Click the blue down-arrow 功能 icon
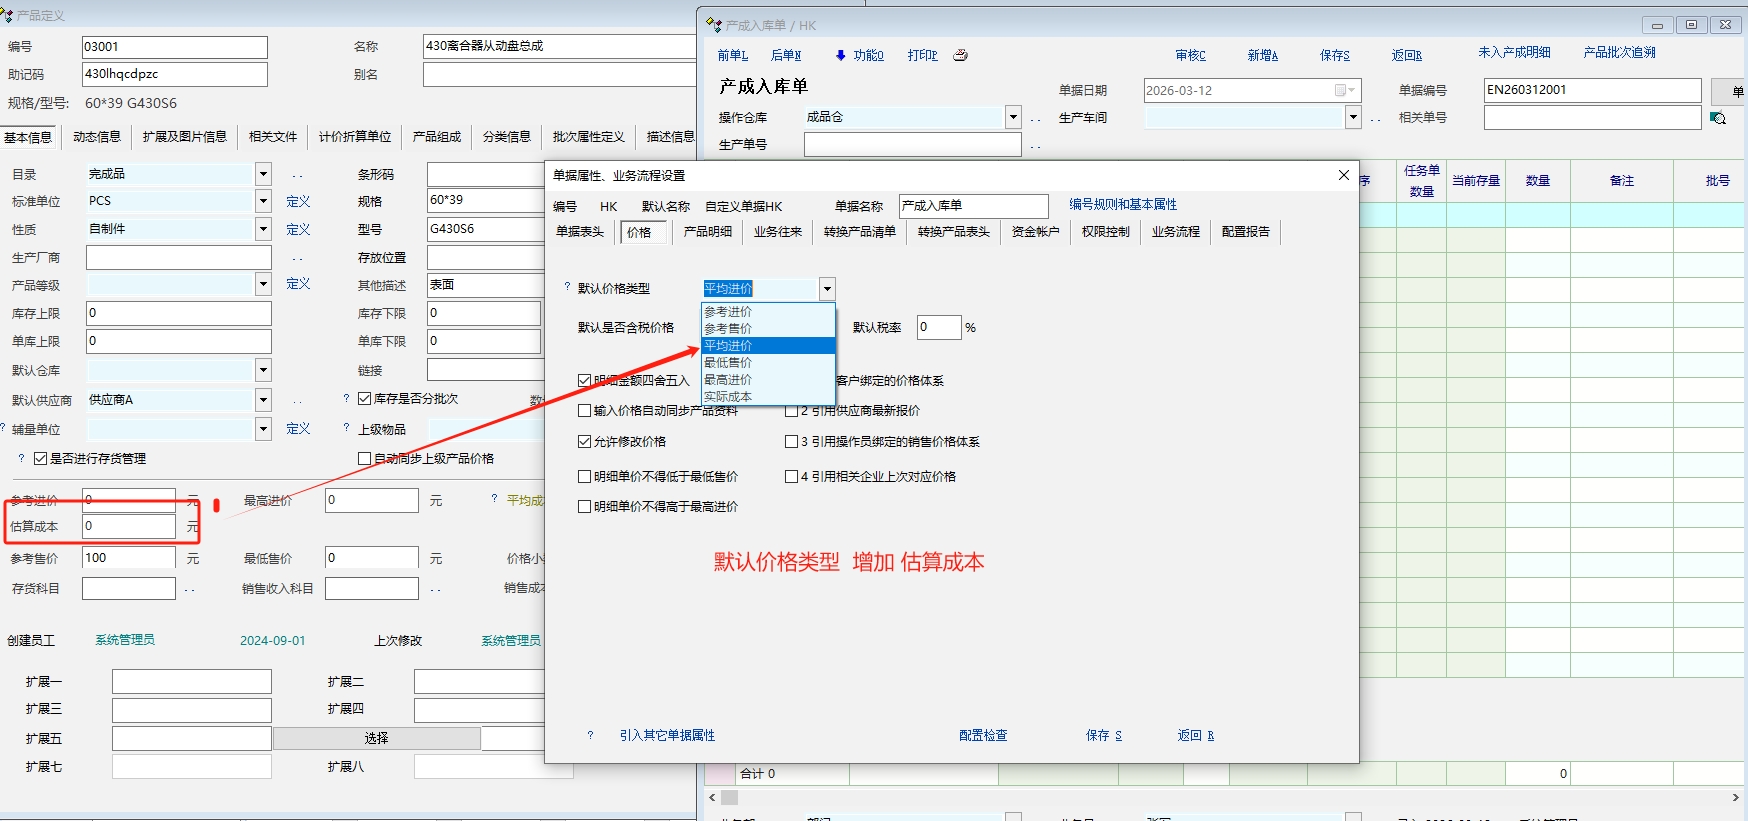The height and width of the screenshot is (821, 1748). click(841, 55)
